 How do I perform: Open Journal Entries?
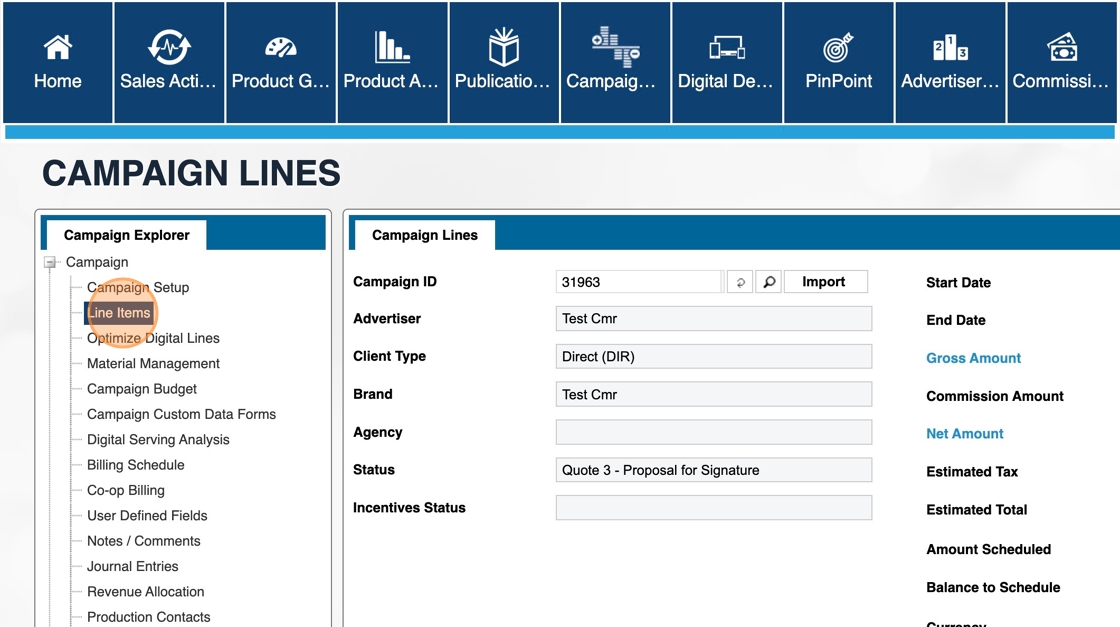(133, 566)
